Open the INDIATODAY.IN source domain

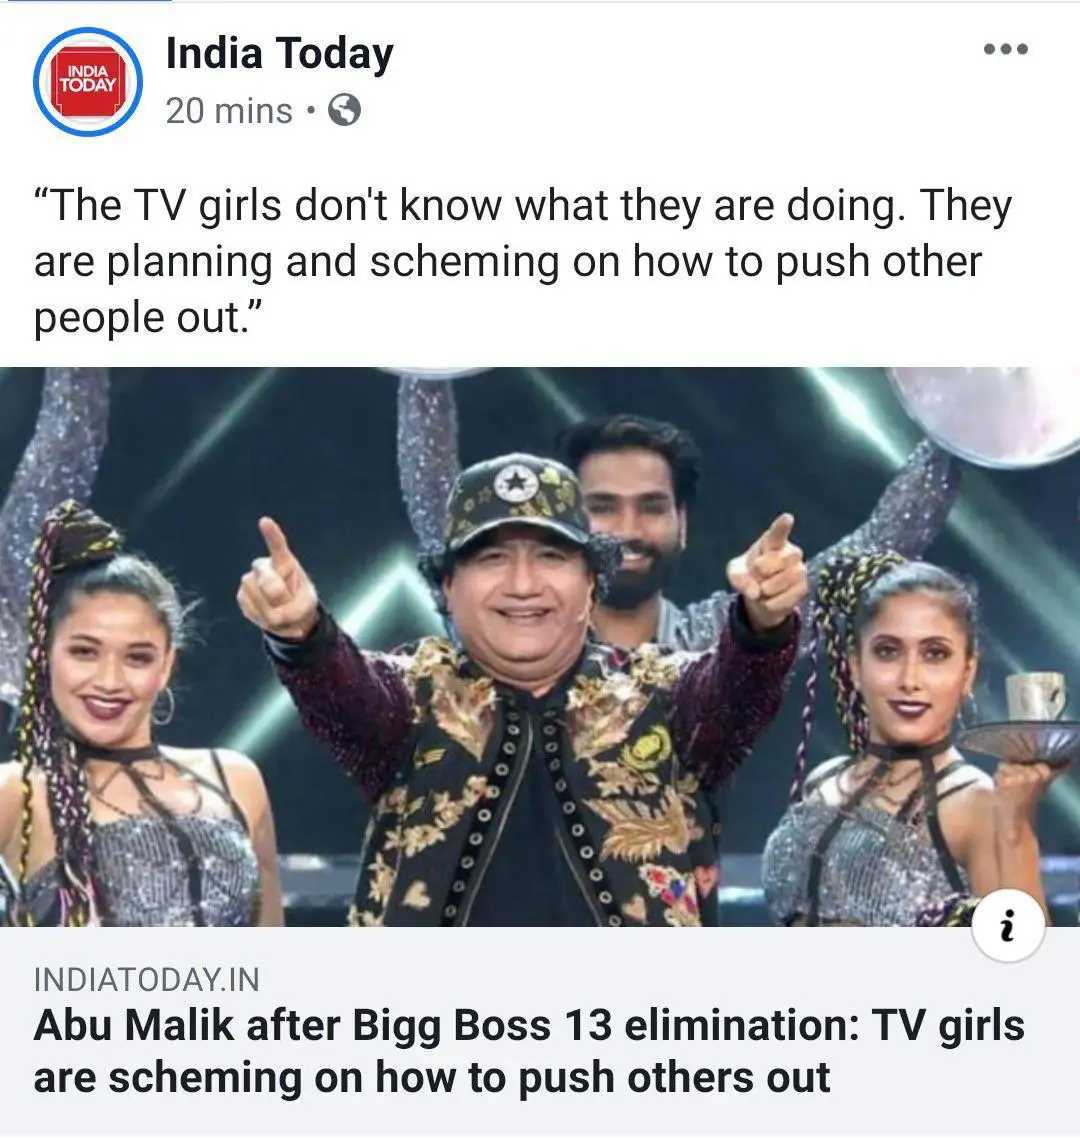pyautogui.click(x=146, y=980)
